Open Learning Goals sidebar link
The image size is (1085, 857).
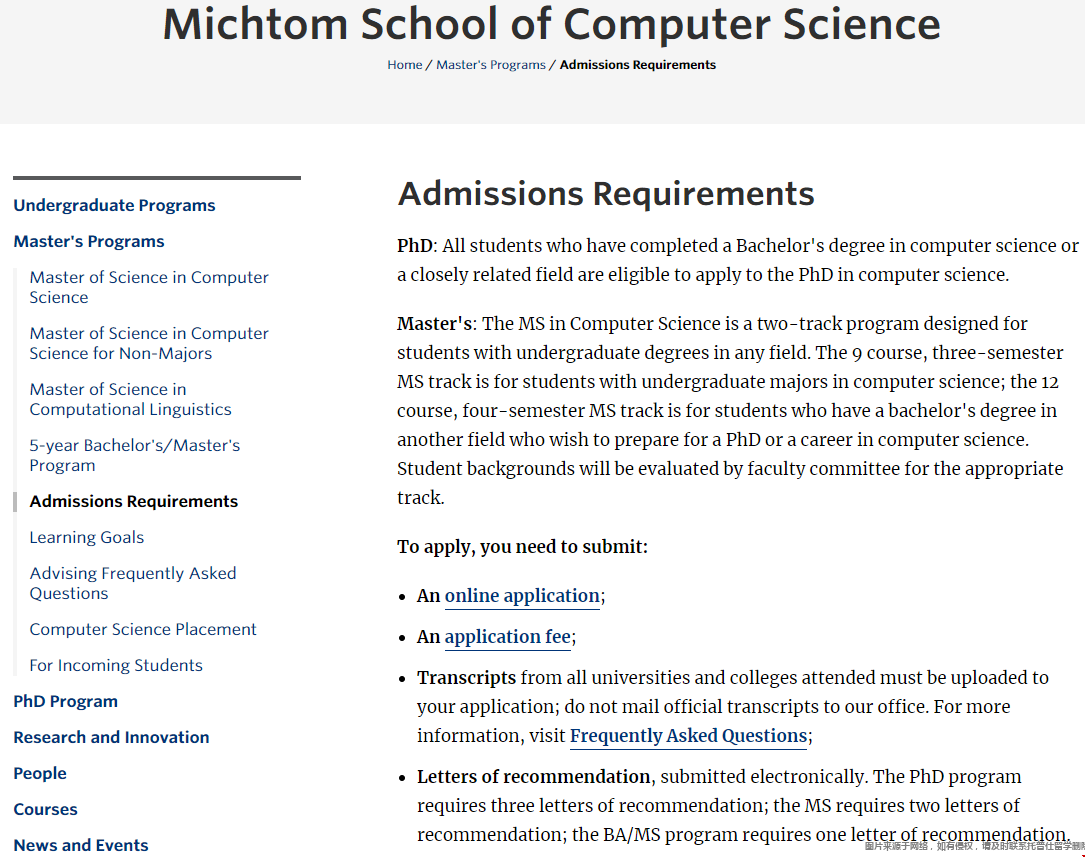[x=86, y=537]
